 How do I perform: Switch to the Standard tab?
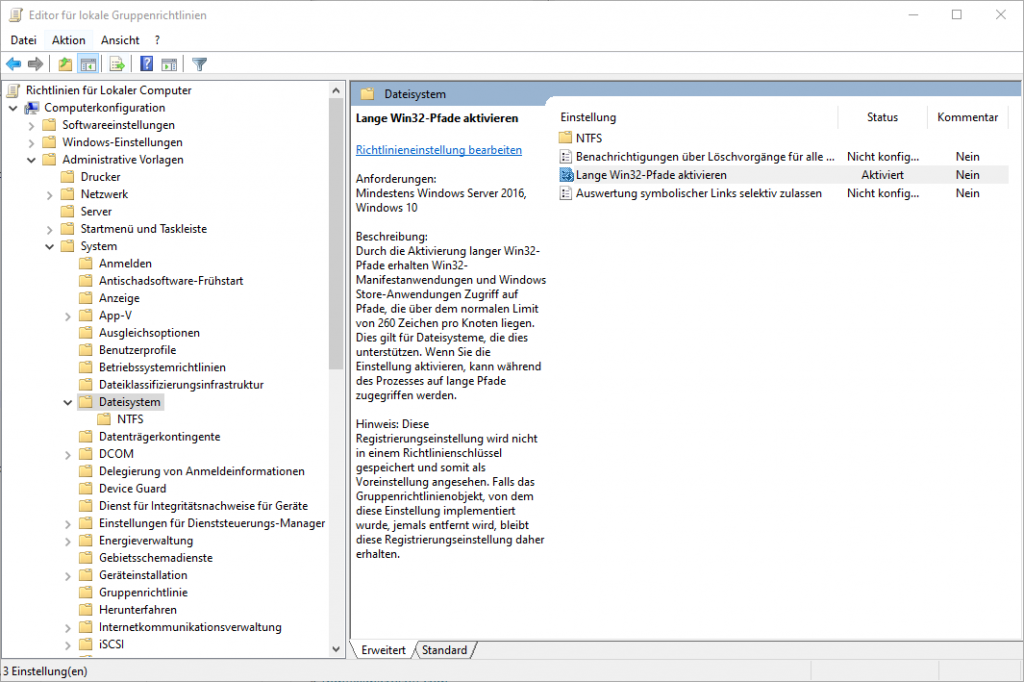[x=444, y=650]
